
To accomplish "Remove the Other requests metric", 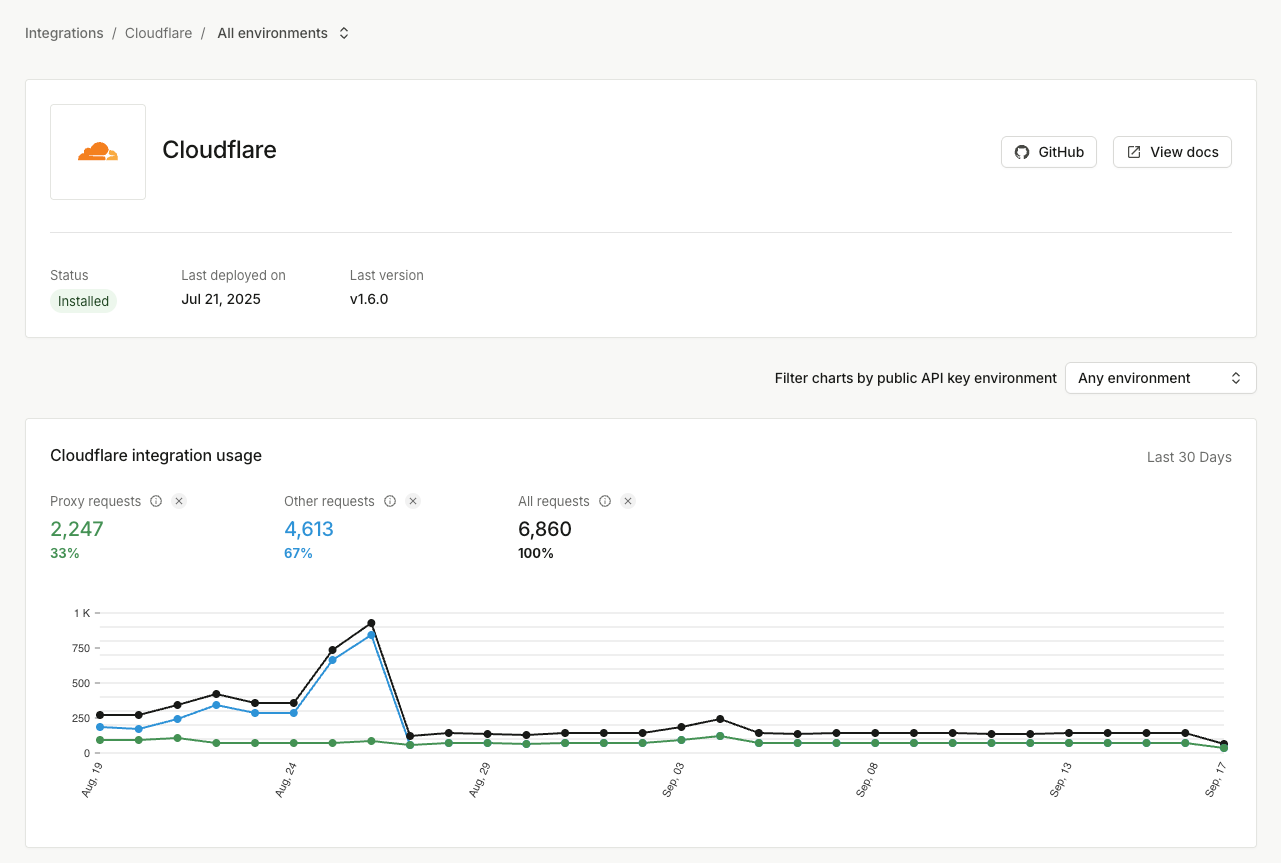I will point(412,501).
